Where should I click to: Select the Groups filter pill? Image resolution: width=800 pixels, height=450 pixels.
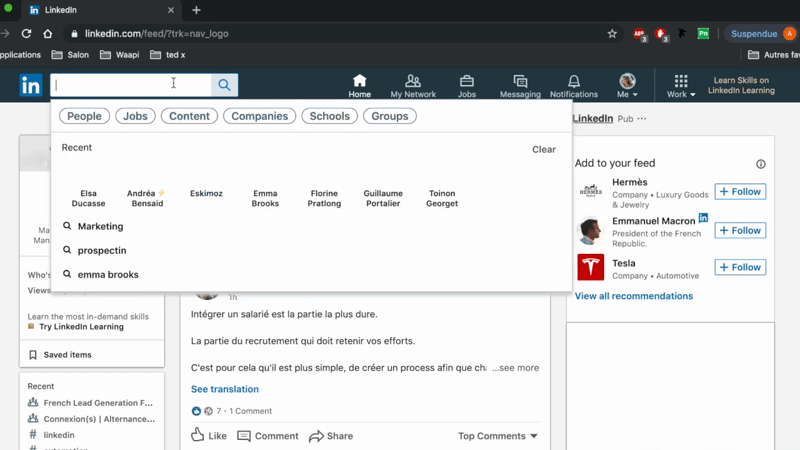click(x=390, y=116)
